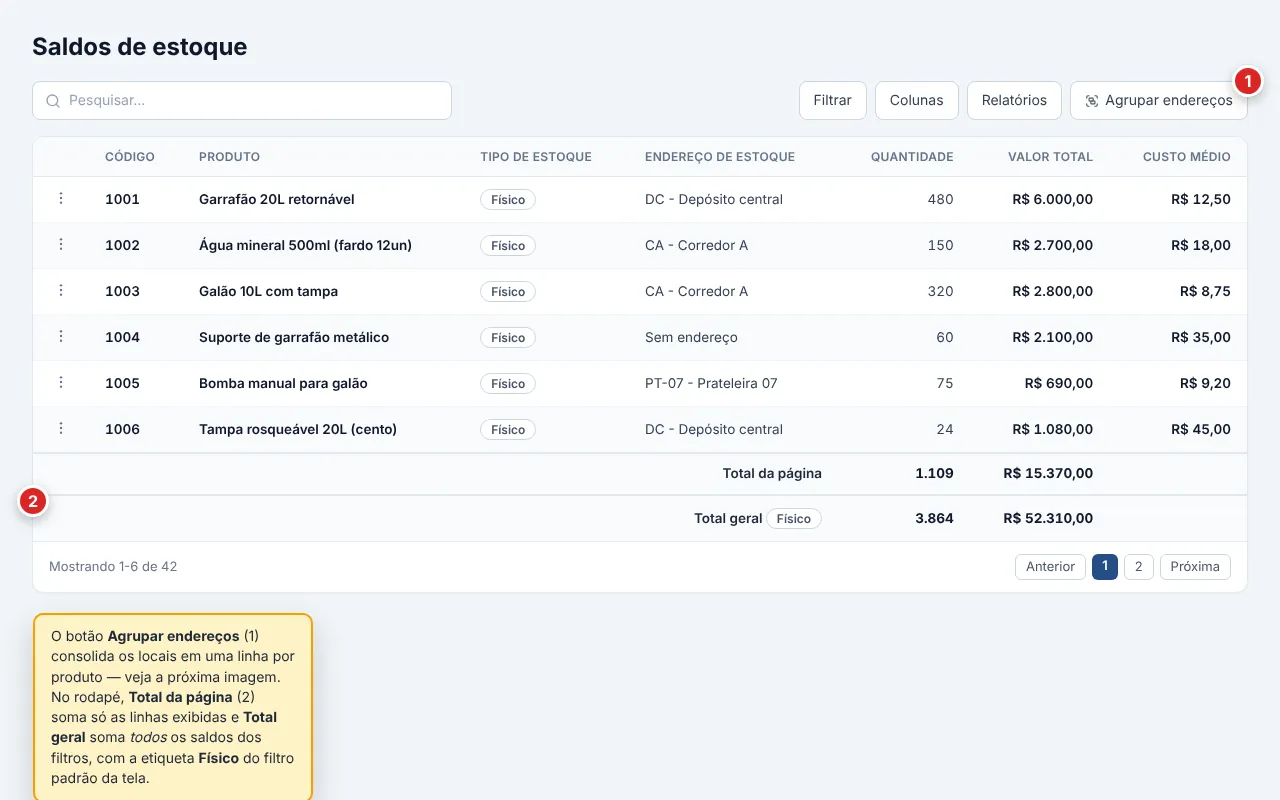Image resolution: width=1280 pixels, height=800 pixels.
Task: Sort by TIPO DE ESTOQUE header
Action: click(536, 157)
